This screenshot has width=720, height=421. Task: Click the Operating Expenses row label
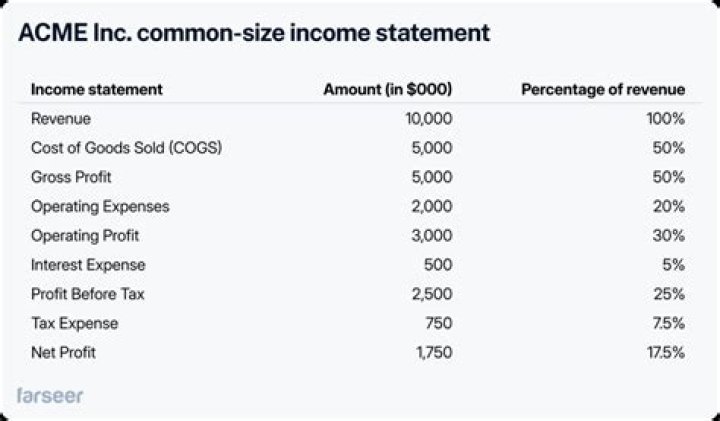point(100,206)
